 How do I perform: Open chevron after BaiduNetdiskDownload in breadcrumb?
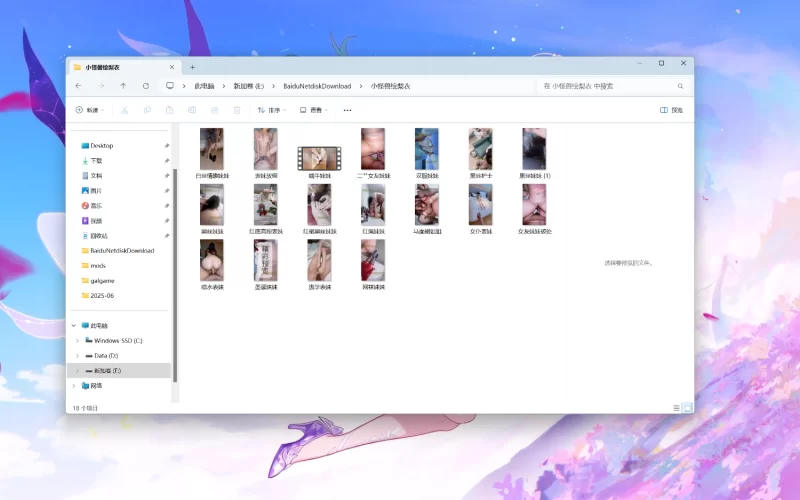pyautogui.click(x=361, y=86)
